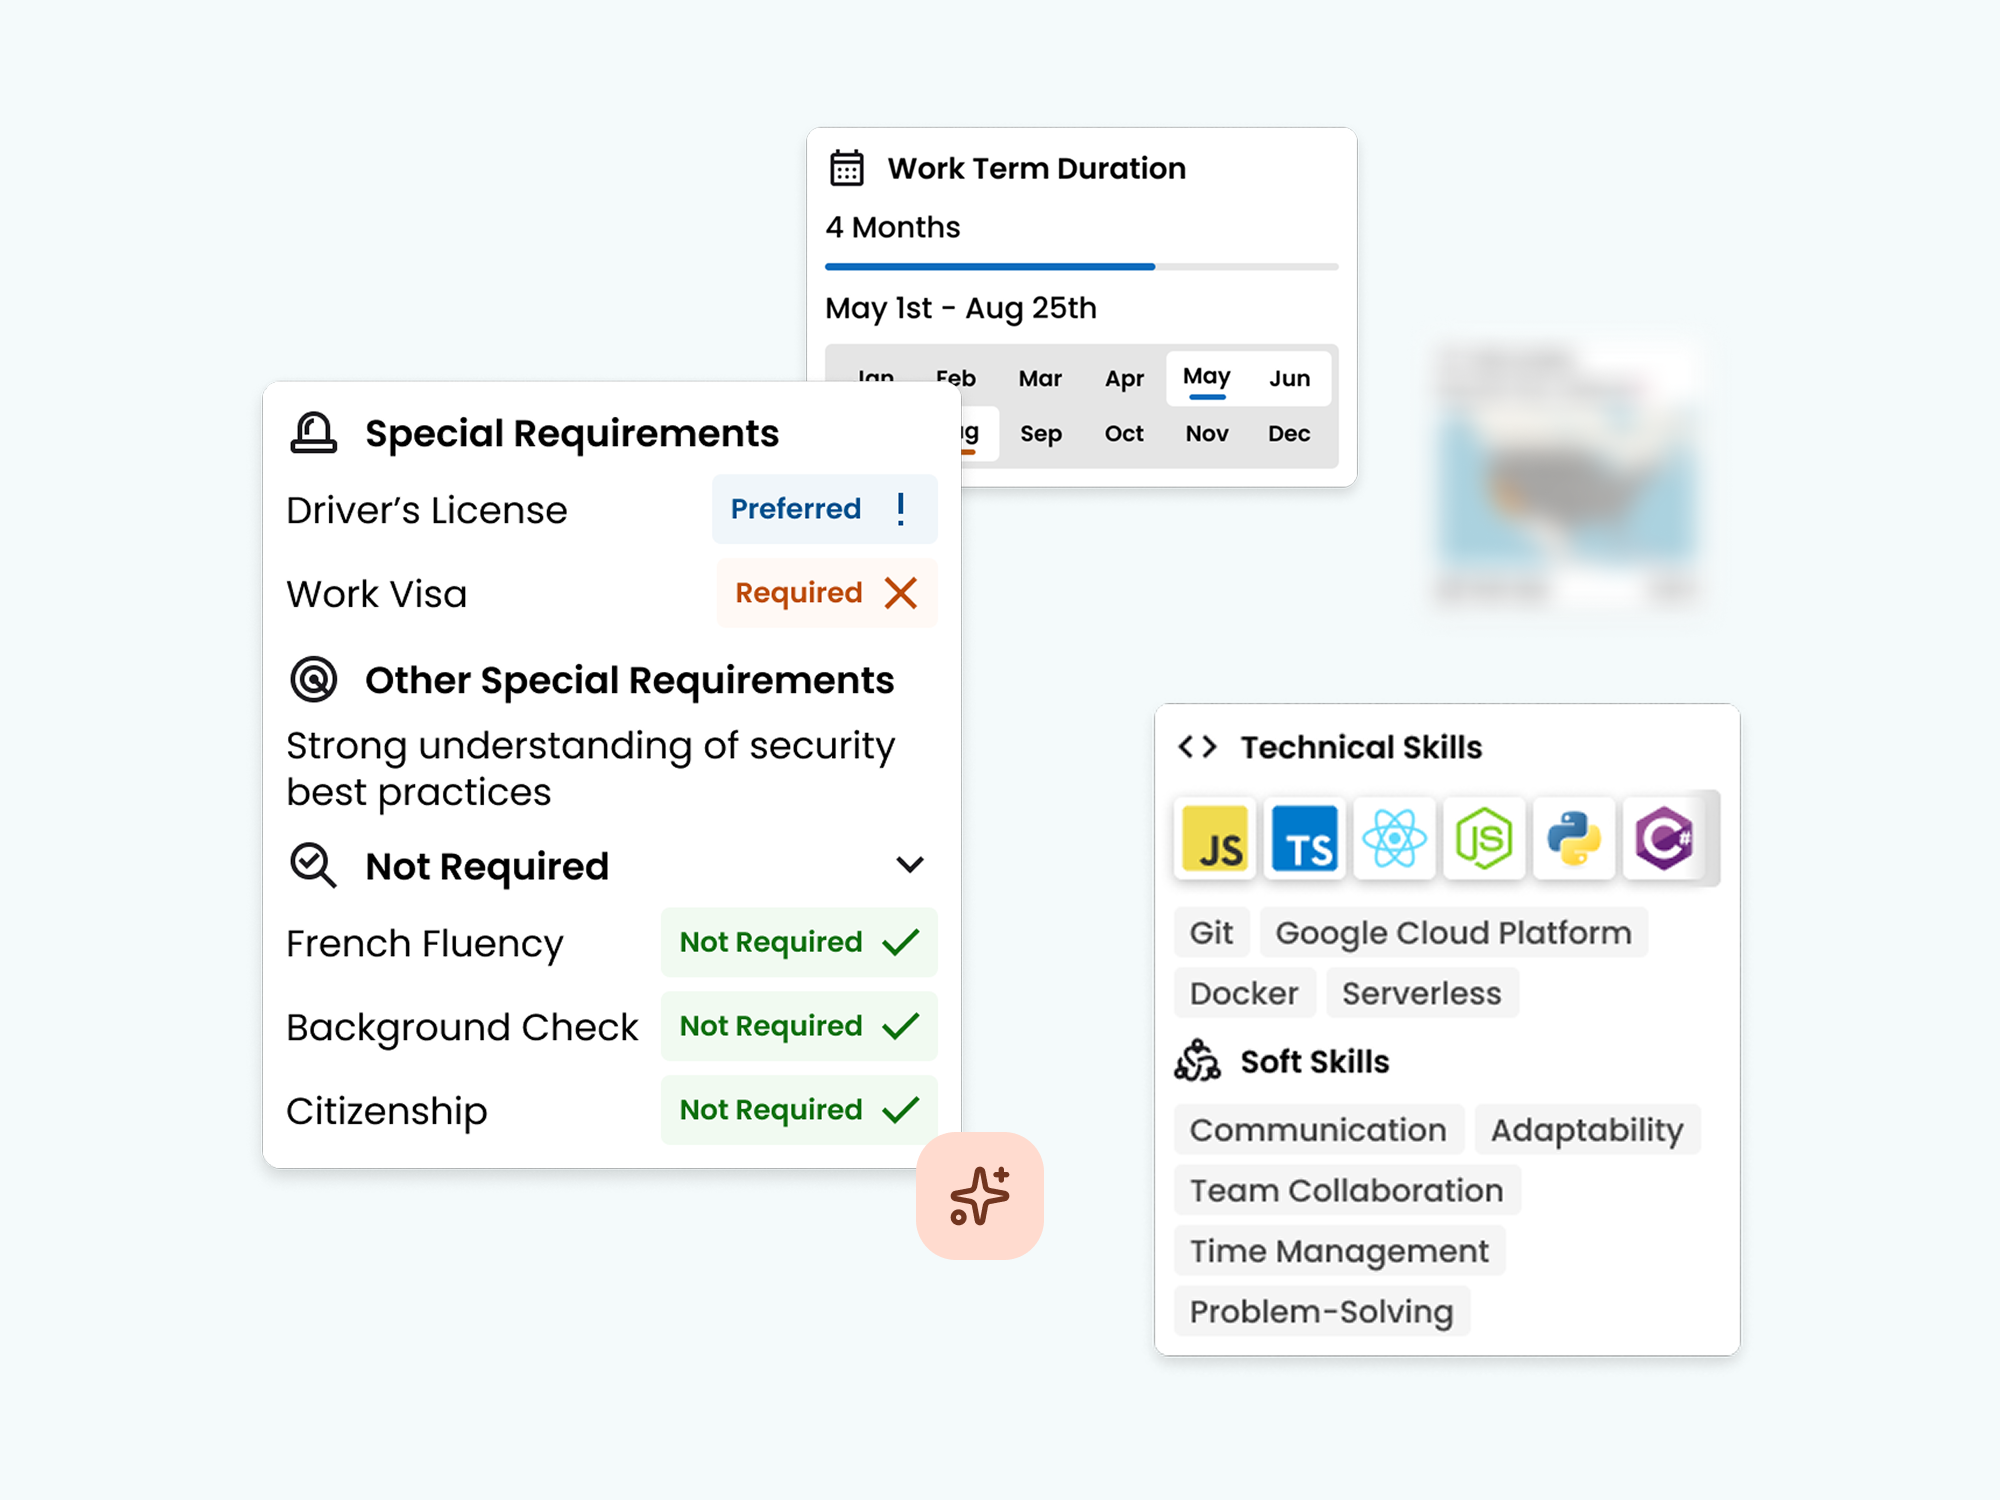Click the JavaScript skill icon
Image resolution: width=2000 pixels, height=1500 pixels.
(x=1215, y=838)
